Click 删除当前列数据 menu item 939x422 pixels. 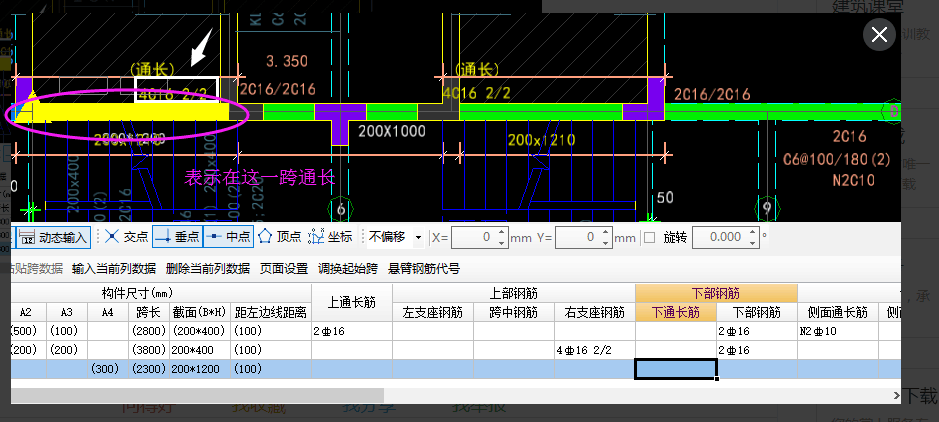[x=208, y=269]
